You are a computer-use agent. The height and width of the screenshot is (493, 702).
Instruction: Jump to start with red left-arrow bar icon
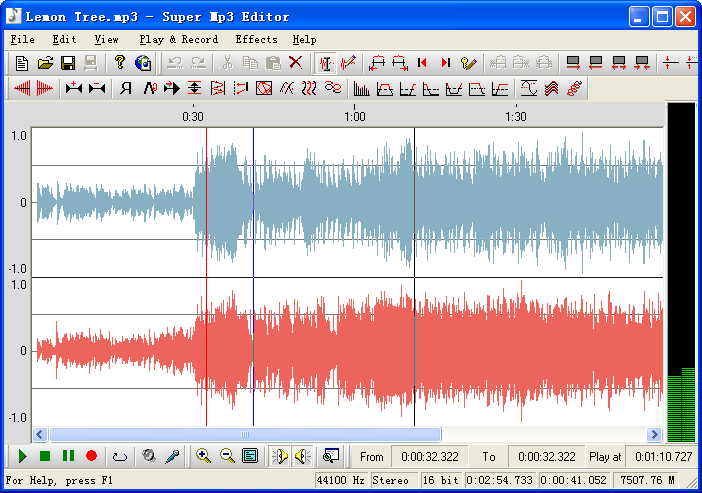[x=422, y=63]
